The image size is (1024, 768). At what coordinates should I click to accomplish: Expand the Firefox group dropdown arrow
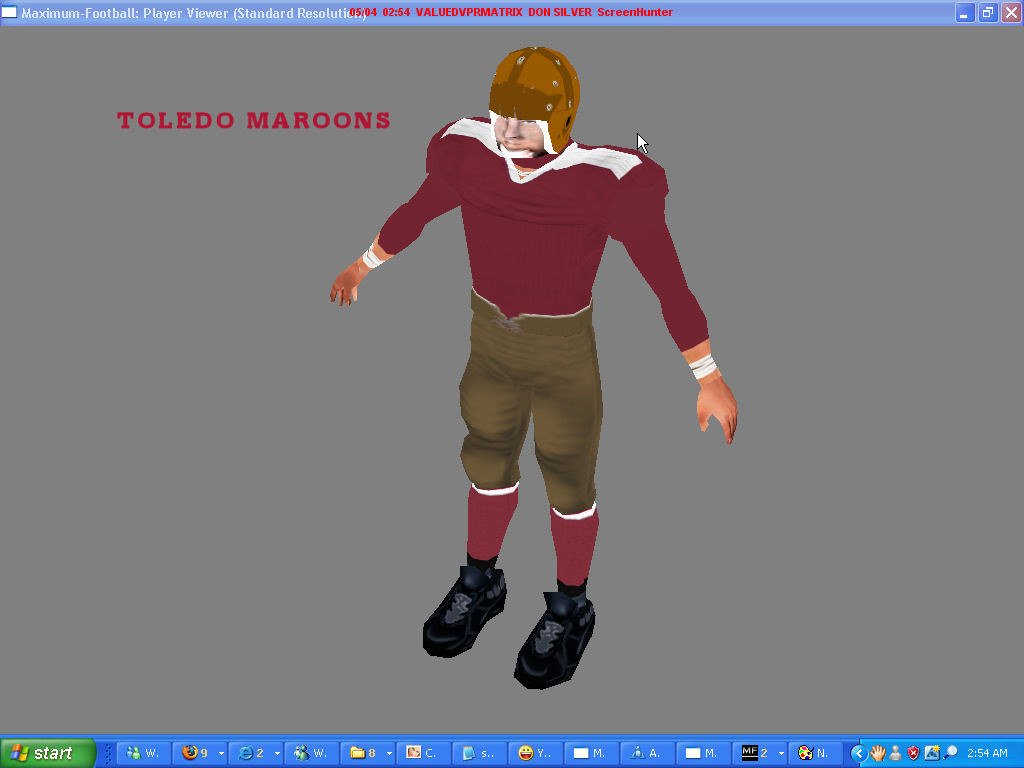click(x=221, y=753)
